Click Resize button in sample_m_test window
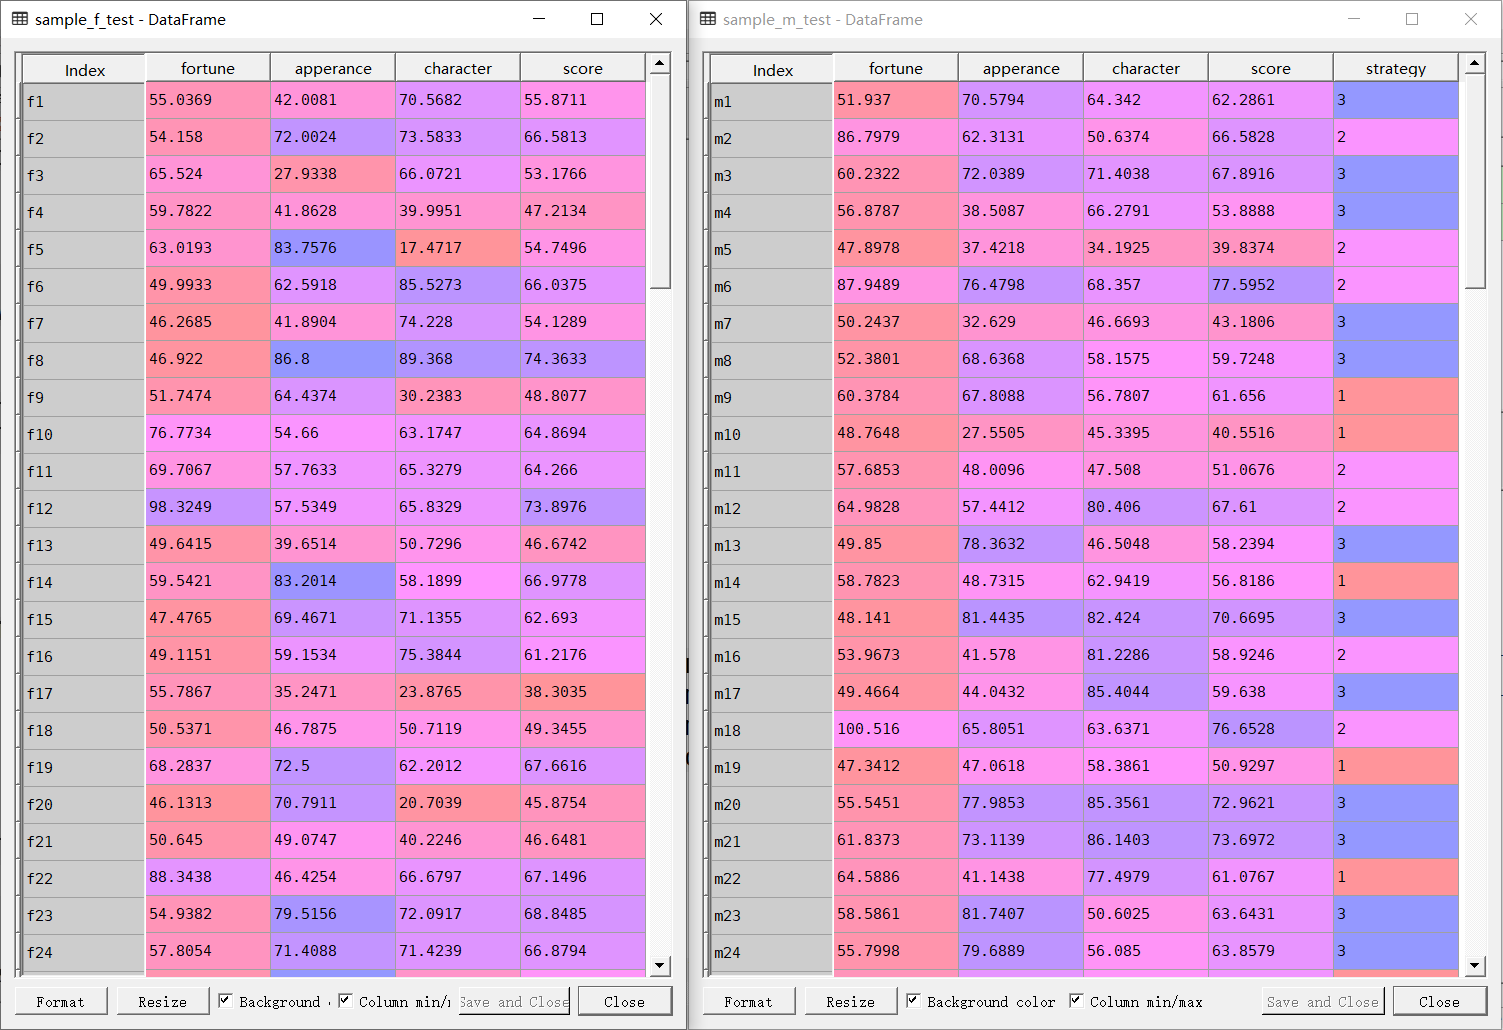 tap(850, 1001)
